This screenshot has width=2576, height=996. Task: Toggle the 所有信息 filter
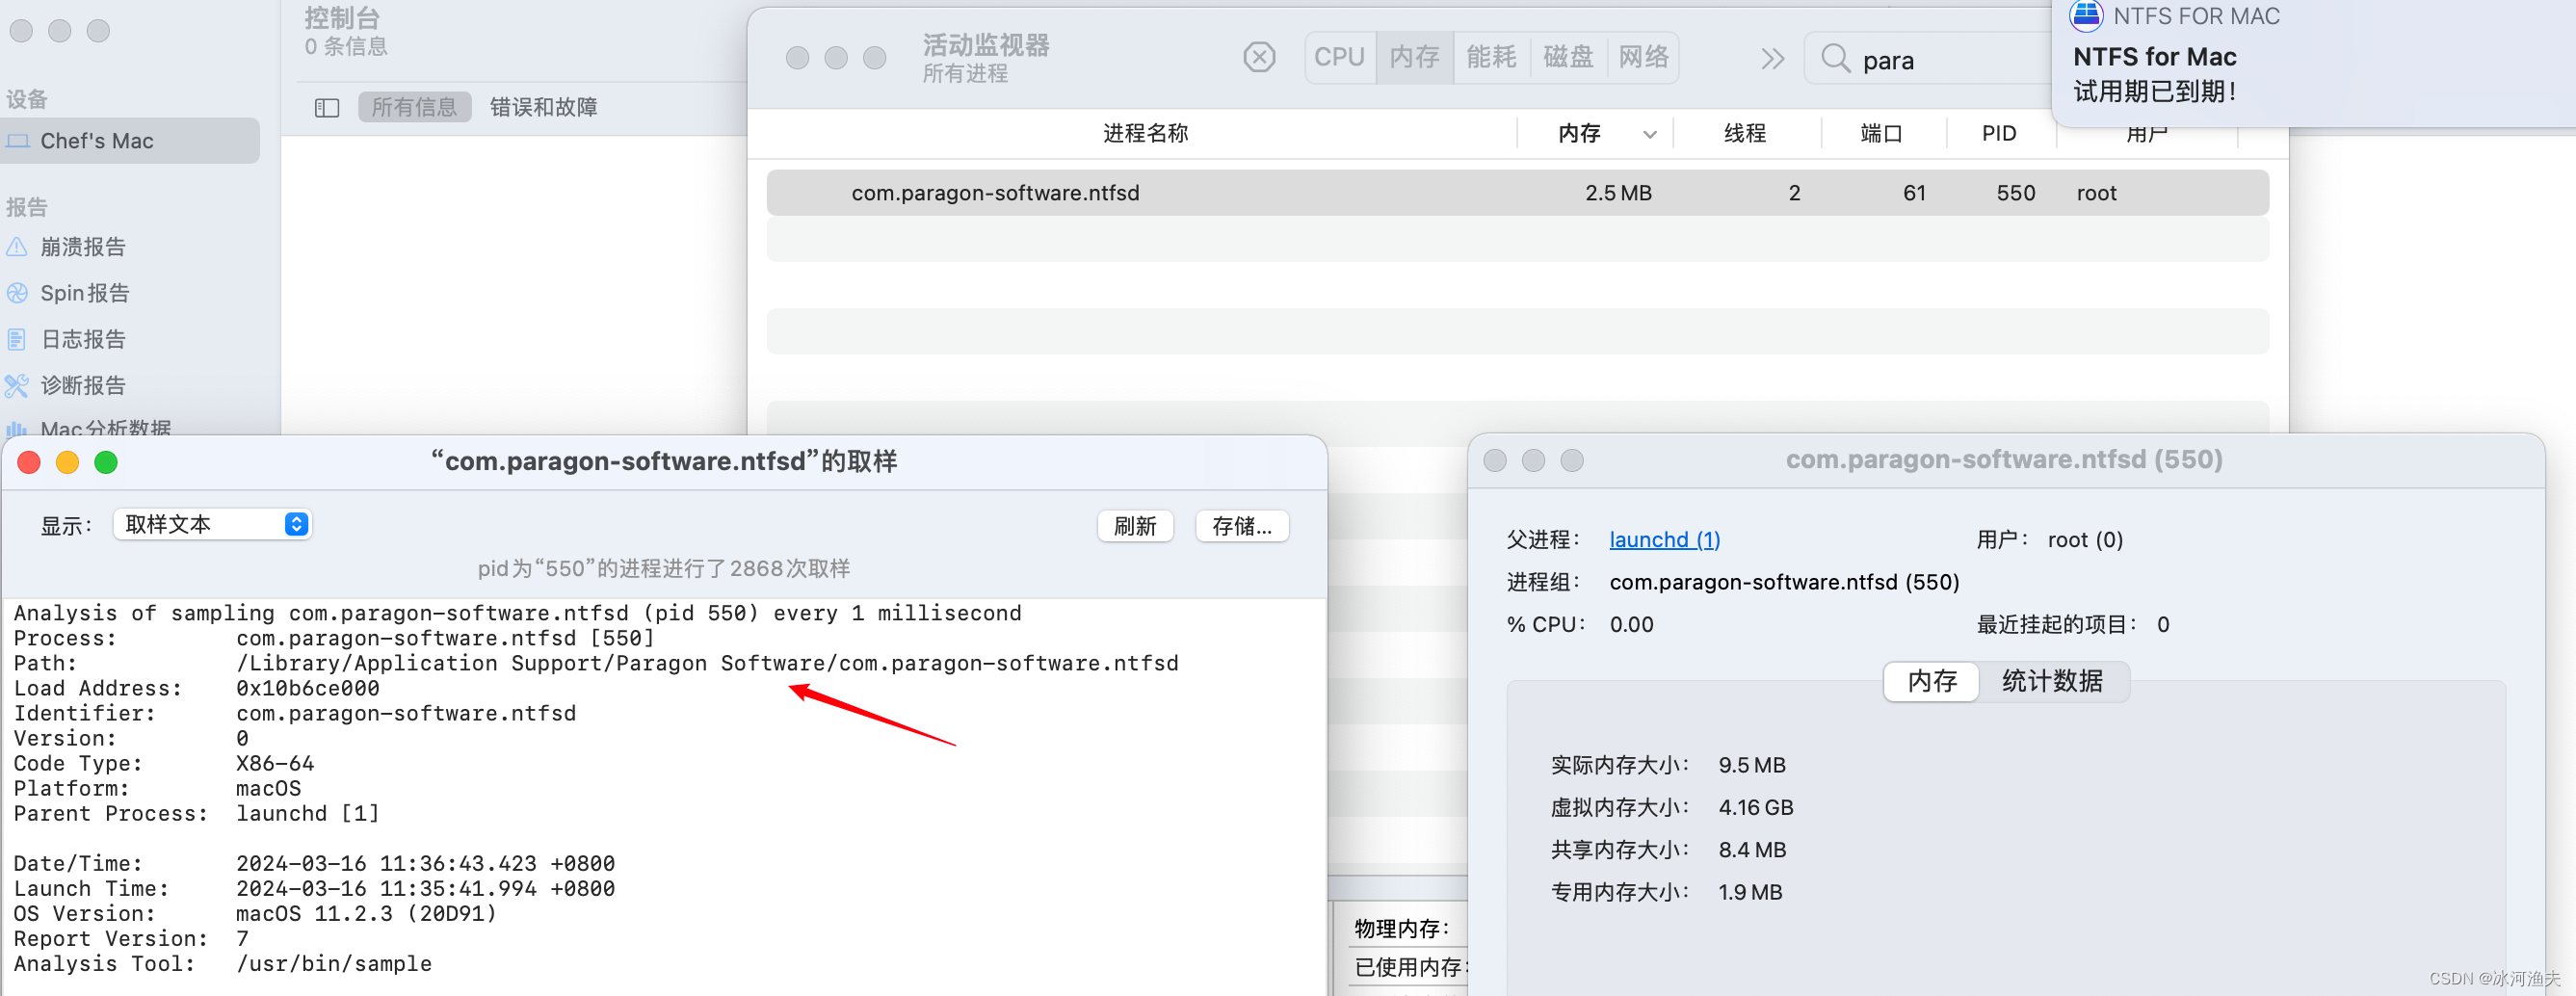tap(413, 107)
